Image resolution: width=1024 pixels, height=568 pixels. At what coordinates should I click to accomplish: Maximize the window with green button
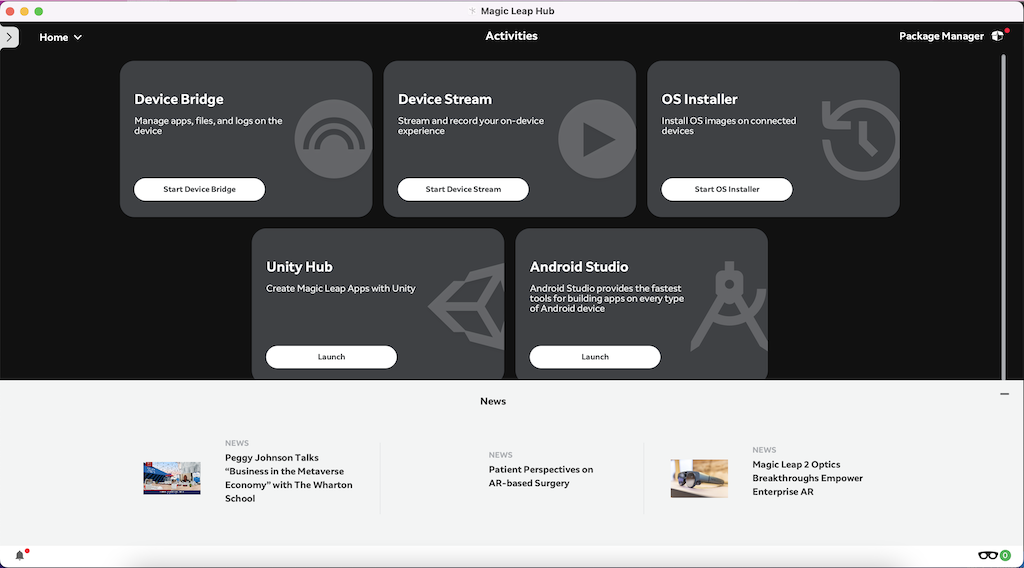(x=39, y=11)
